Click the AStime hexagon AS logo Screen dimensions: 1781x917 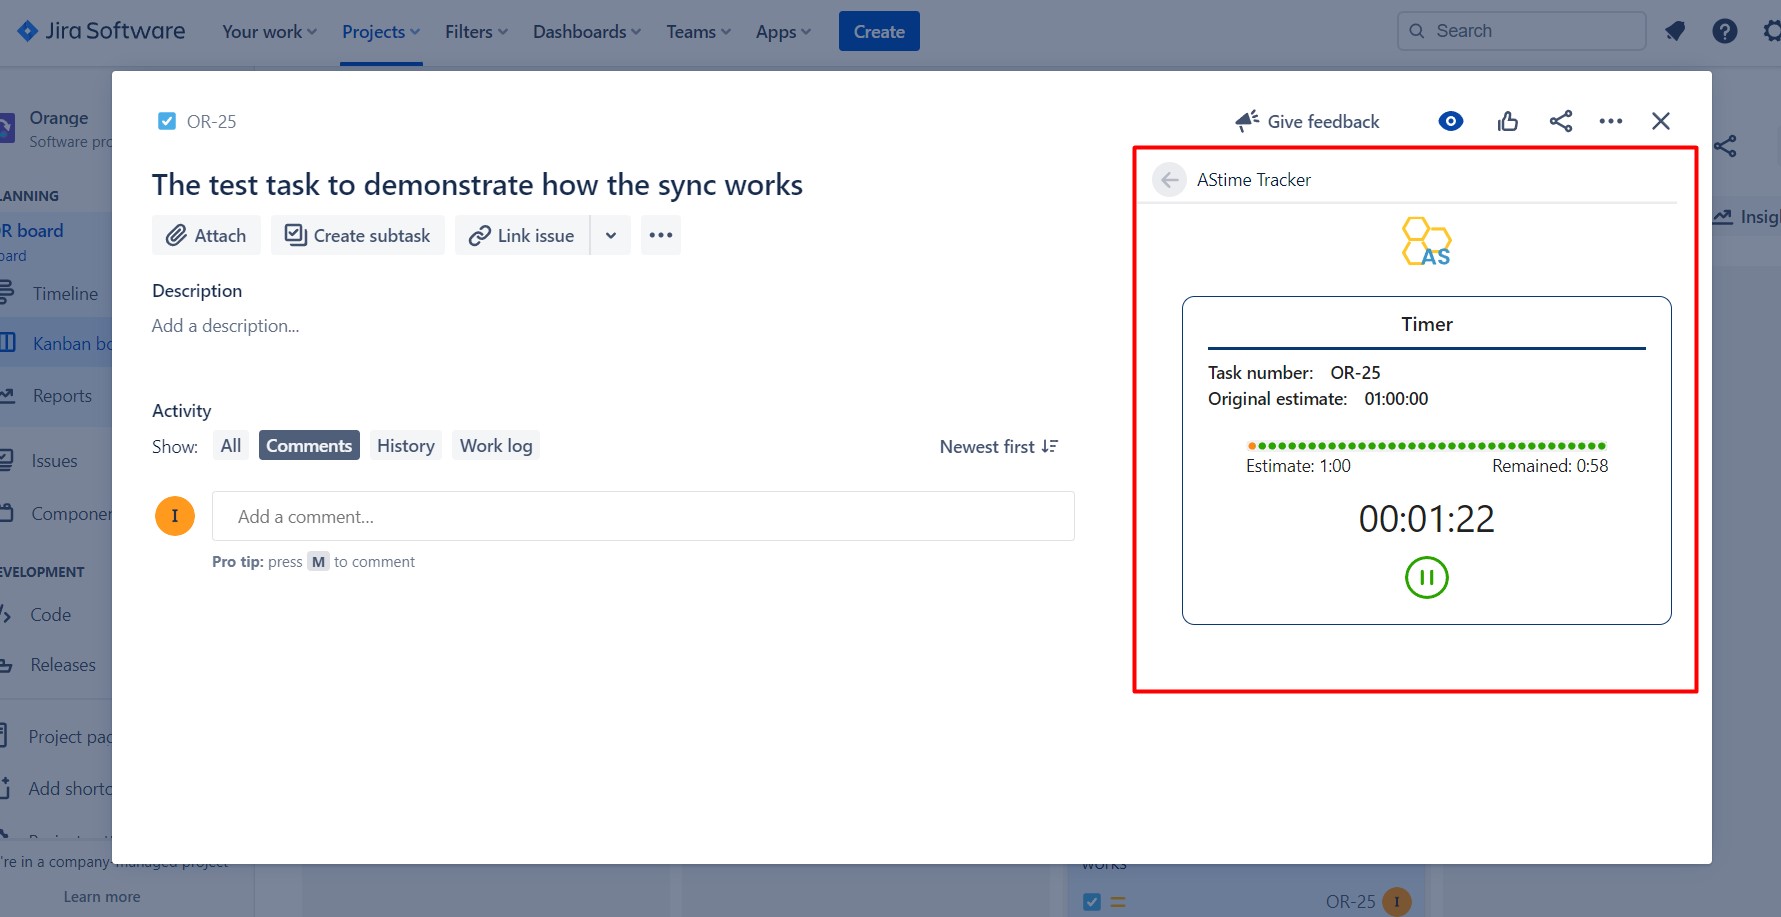pos(1426,242)
